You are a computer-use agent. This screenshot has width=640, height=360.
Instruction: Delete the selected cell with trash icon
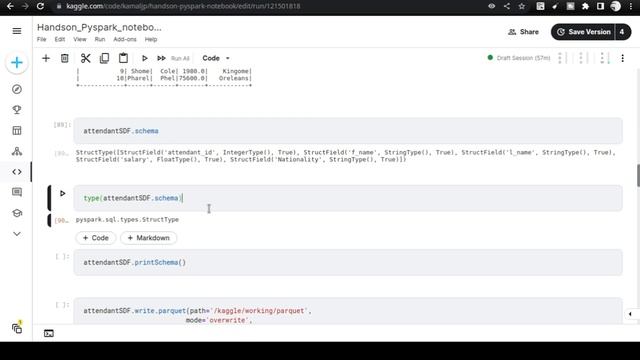pos(64,58)
